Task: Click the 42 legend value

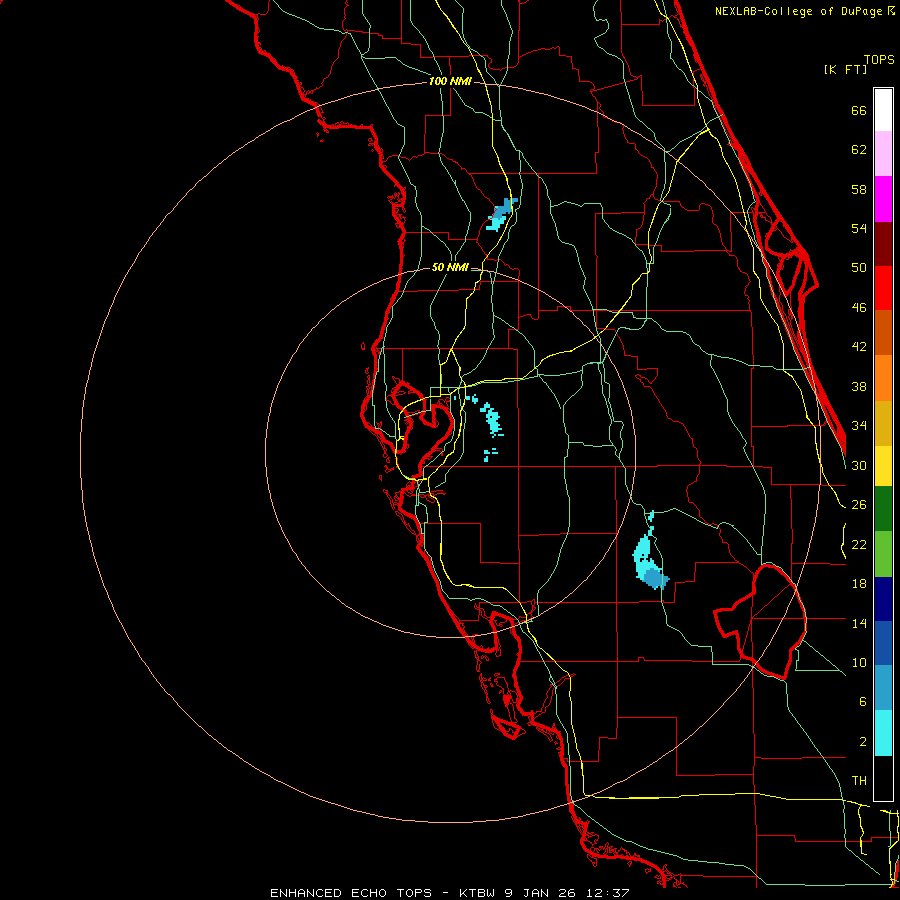Action: coord(859,347)
